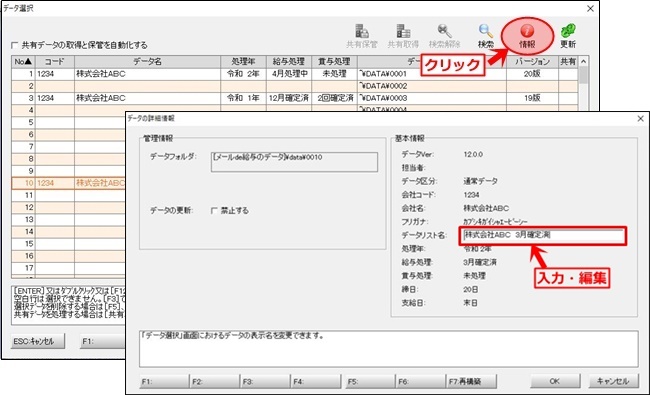The width and height of the screenshot is (650, 395).
Task: Click F4 button in detail dialog
Action: point(316,381)
